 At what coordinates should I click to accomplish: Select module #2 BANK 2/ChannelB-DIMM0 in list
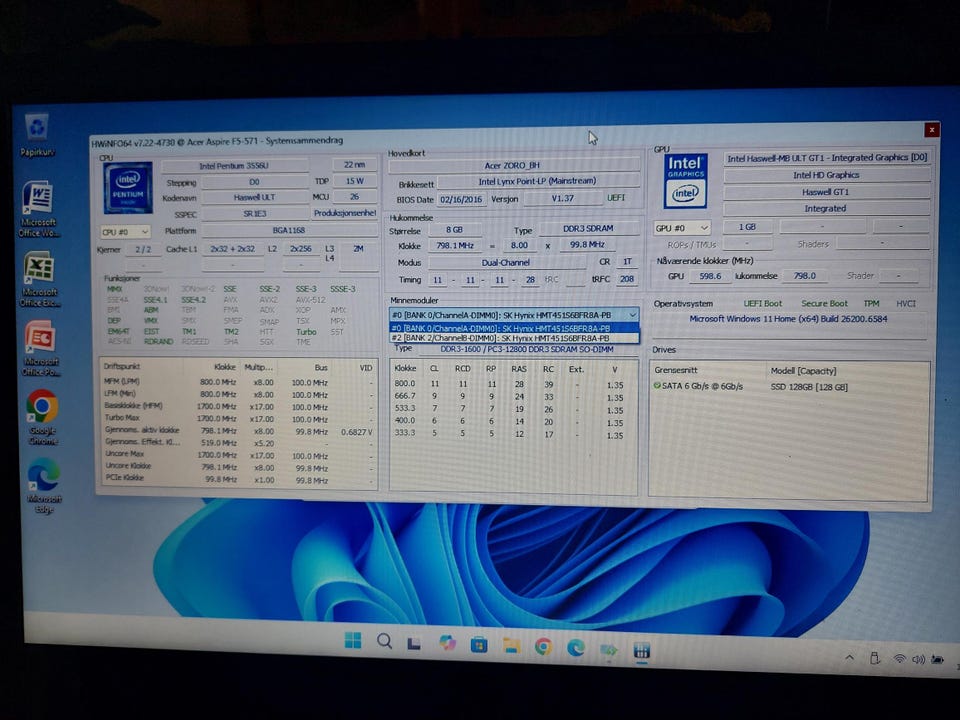click(x=514, y=338)
